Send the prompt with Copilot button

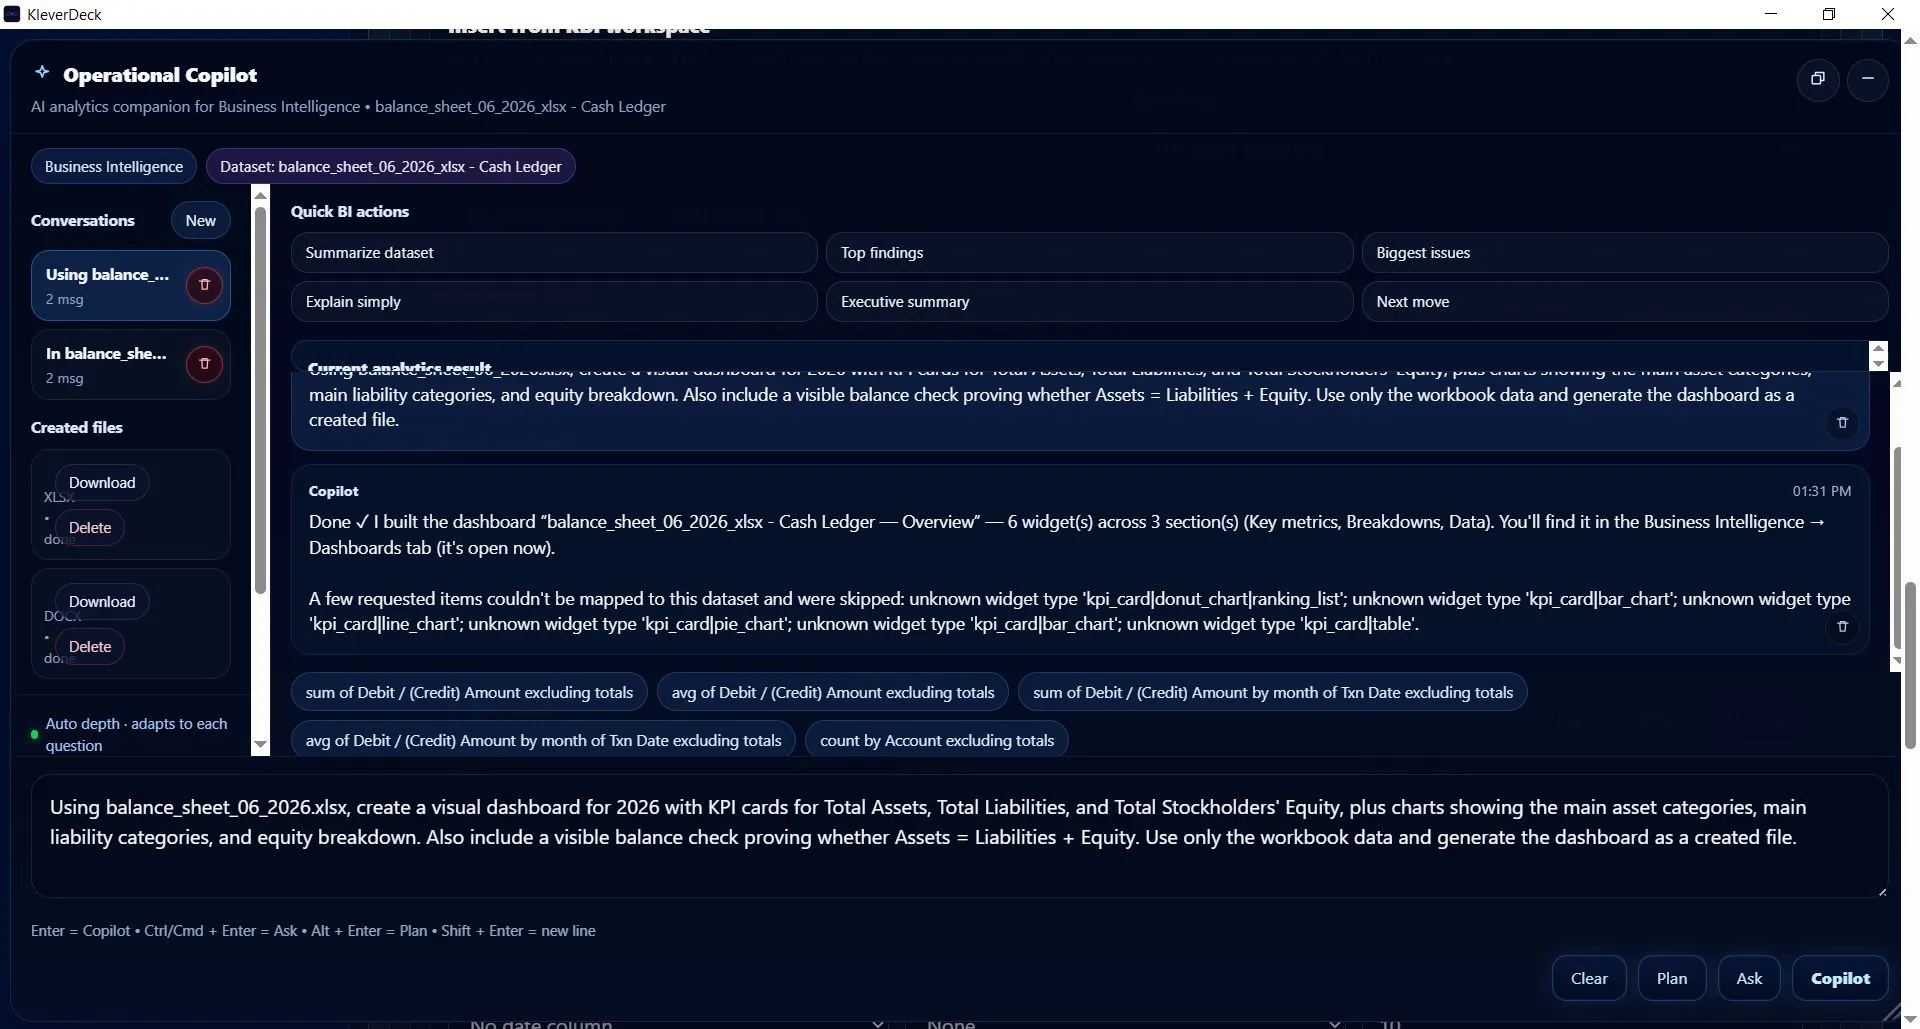pos(1840,979)
